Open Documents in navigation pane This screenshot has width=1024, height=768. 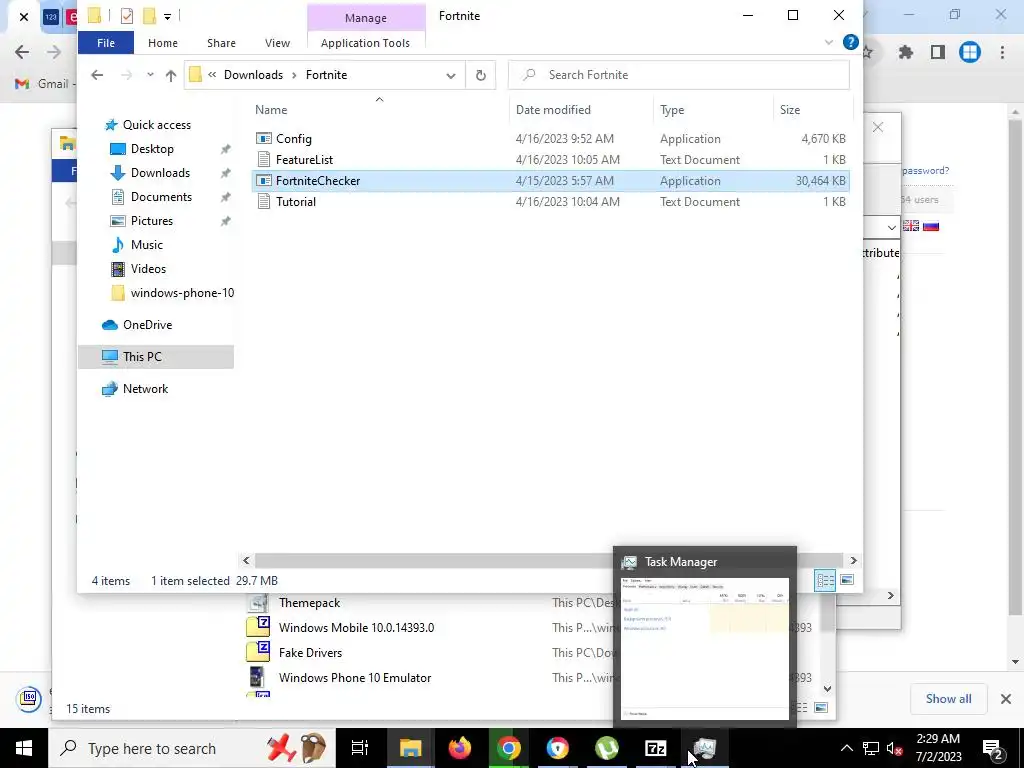click(x=161, y=197)
